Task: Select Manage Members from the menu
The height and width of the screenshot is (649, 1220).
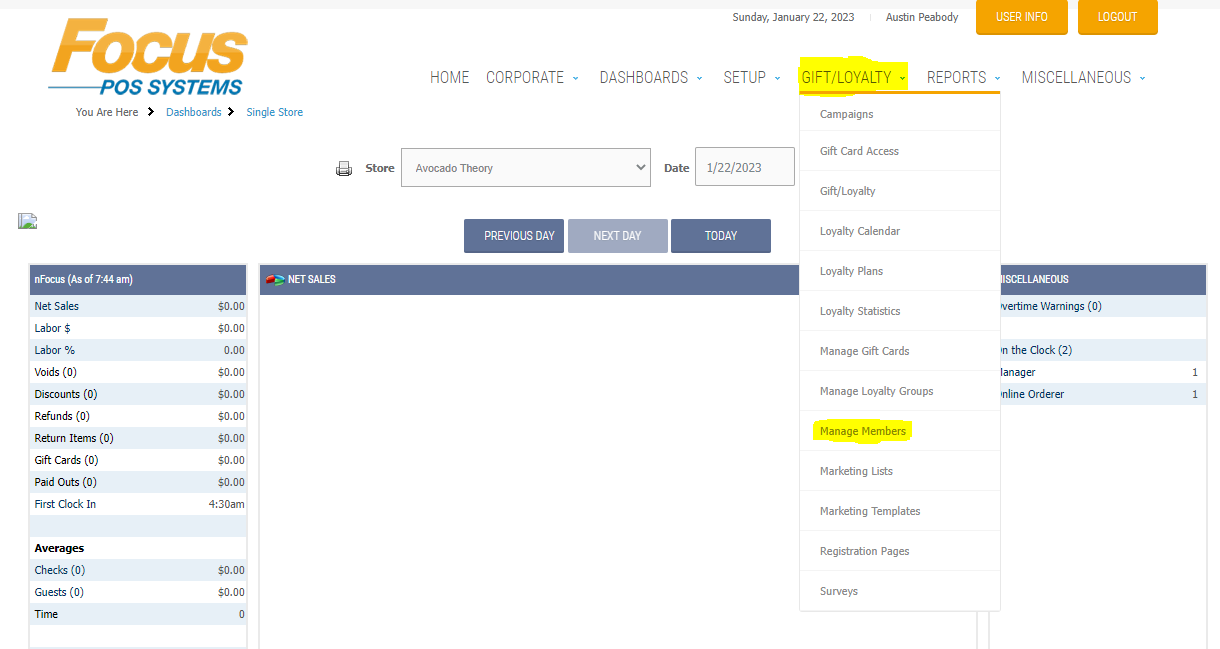Action: point(862,430)
